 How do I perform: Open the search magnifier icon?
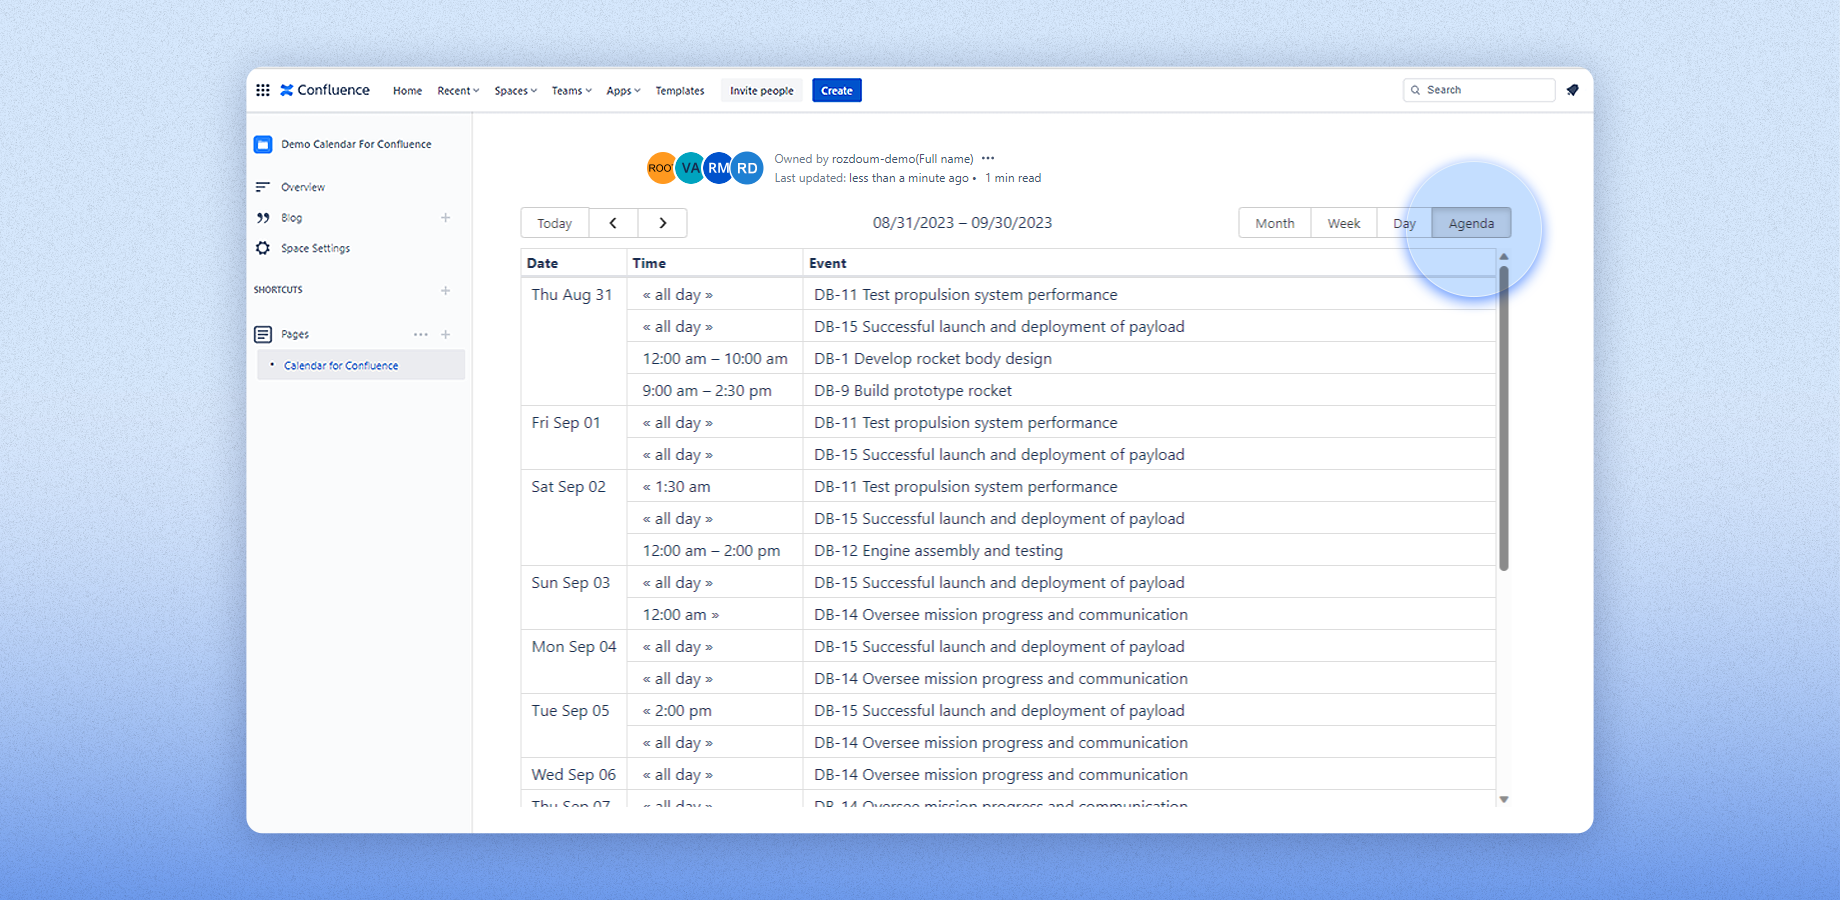(x=1416, y=90)
